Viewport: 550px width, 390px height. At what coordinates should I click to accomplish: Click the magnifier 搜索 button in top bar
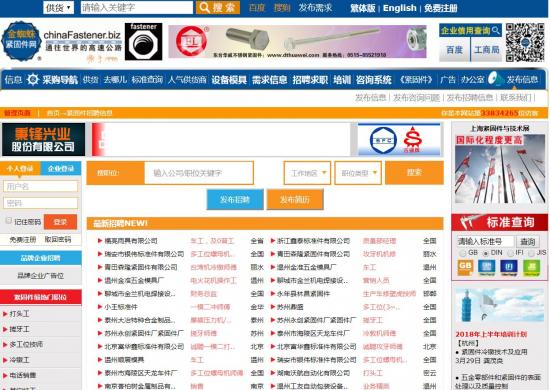(218, 7)
